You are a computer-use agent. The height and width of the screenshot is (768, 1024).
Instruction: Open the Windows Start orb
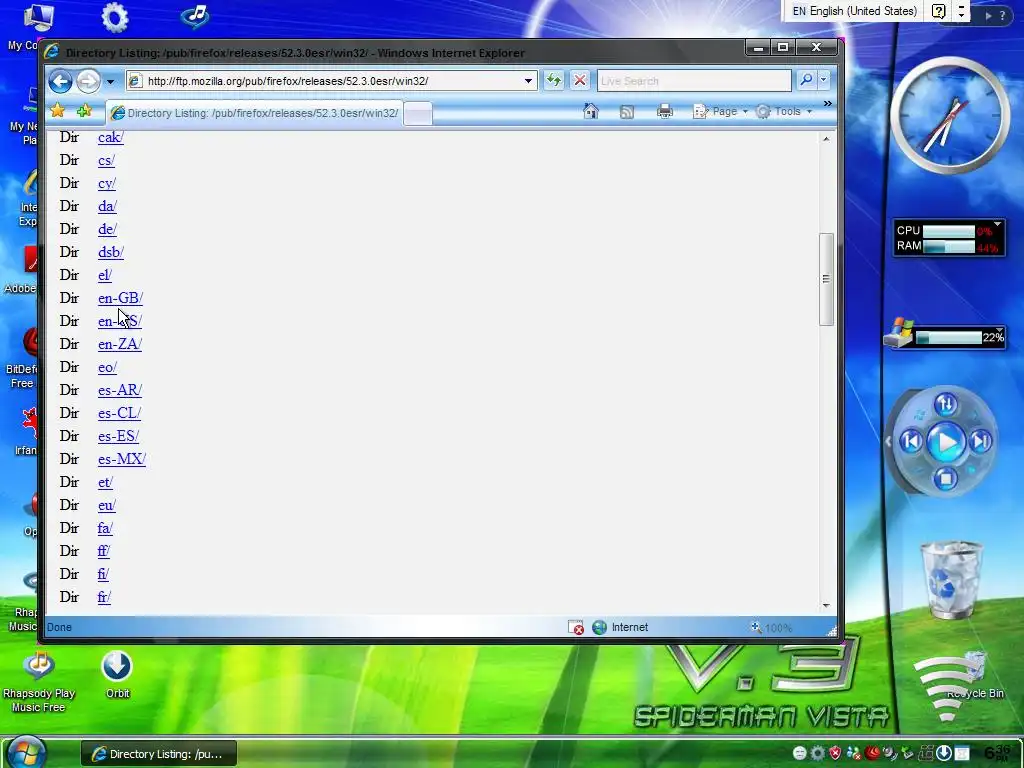click(26, 752)
